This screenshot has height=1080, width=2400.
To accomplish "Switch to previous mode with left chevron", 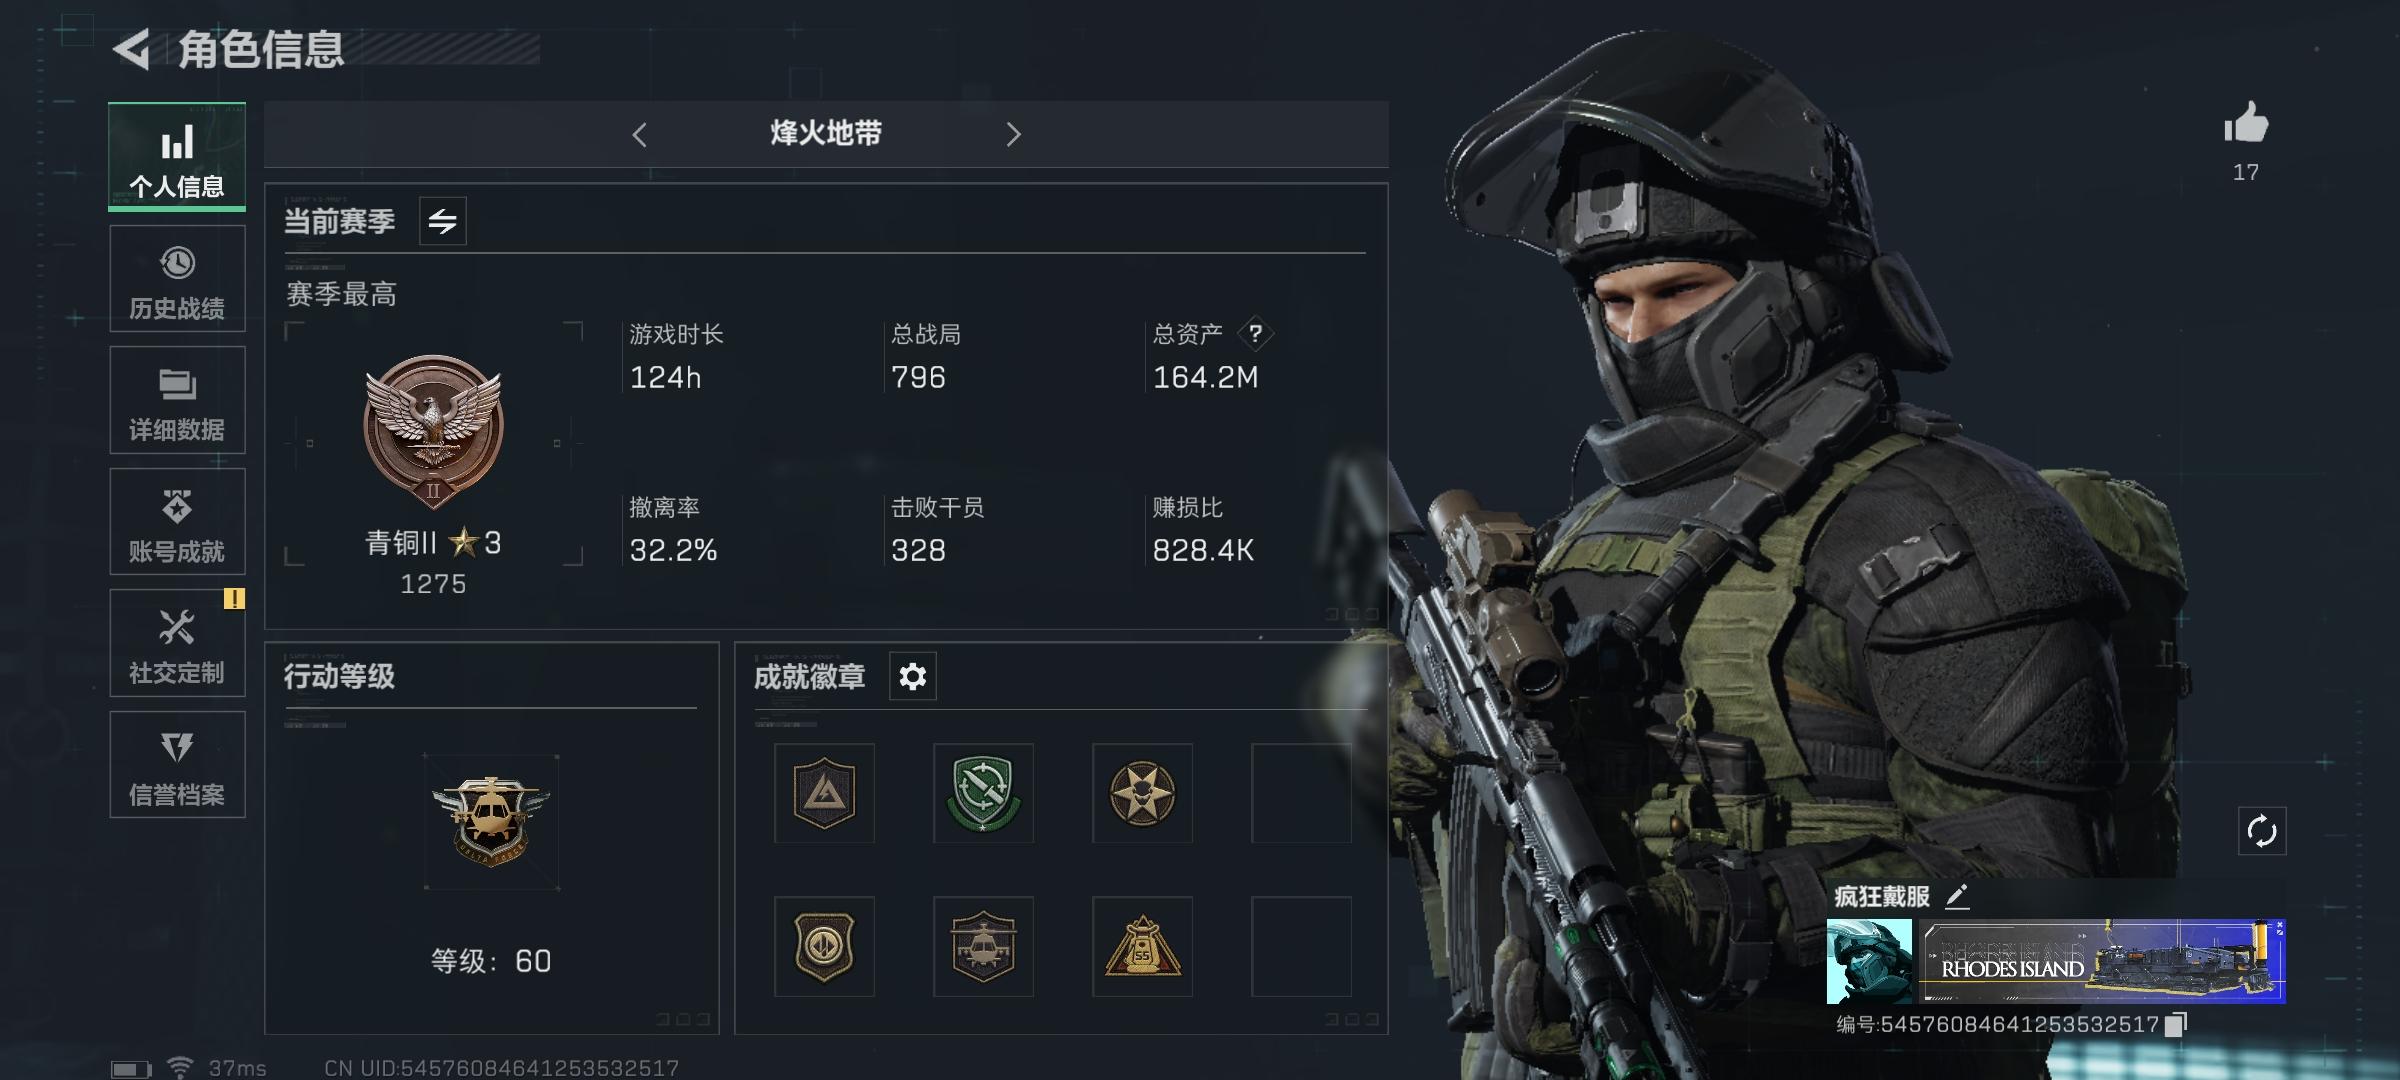I will [x=640, y=134].
